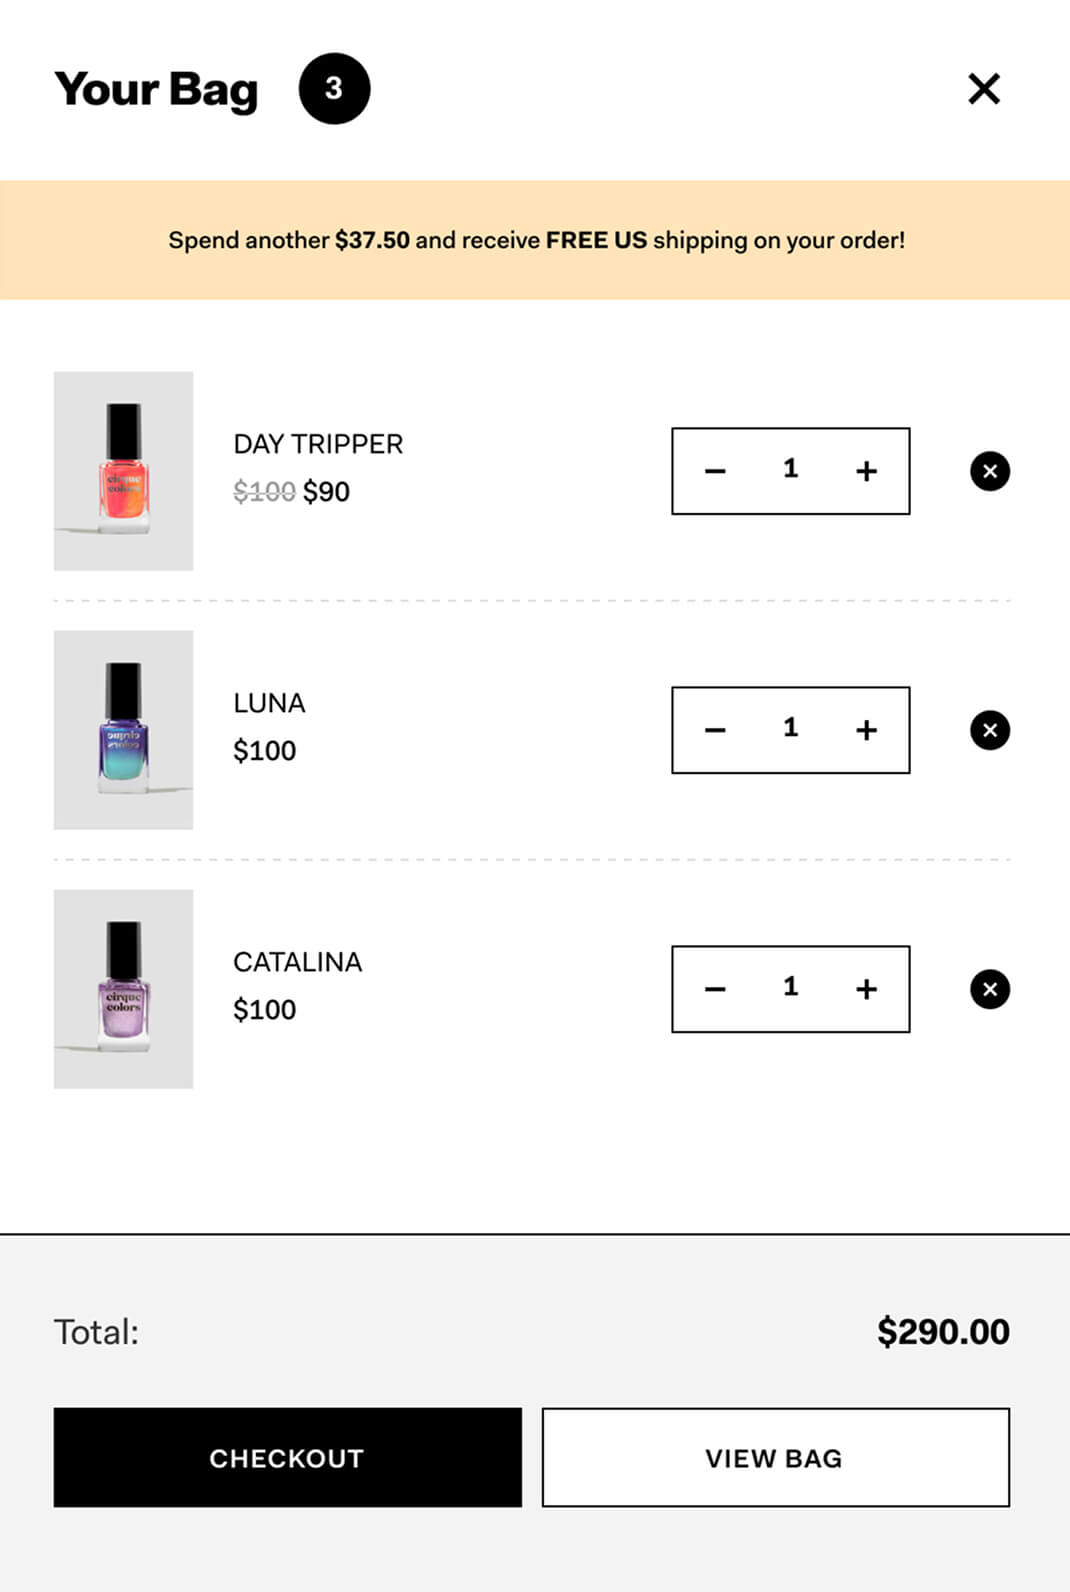
Task: Increase Luna quantity with plus
Action: coord(866,730)
